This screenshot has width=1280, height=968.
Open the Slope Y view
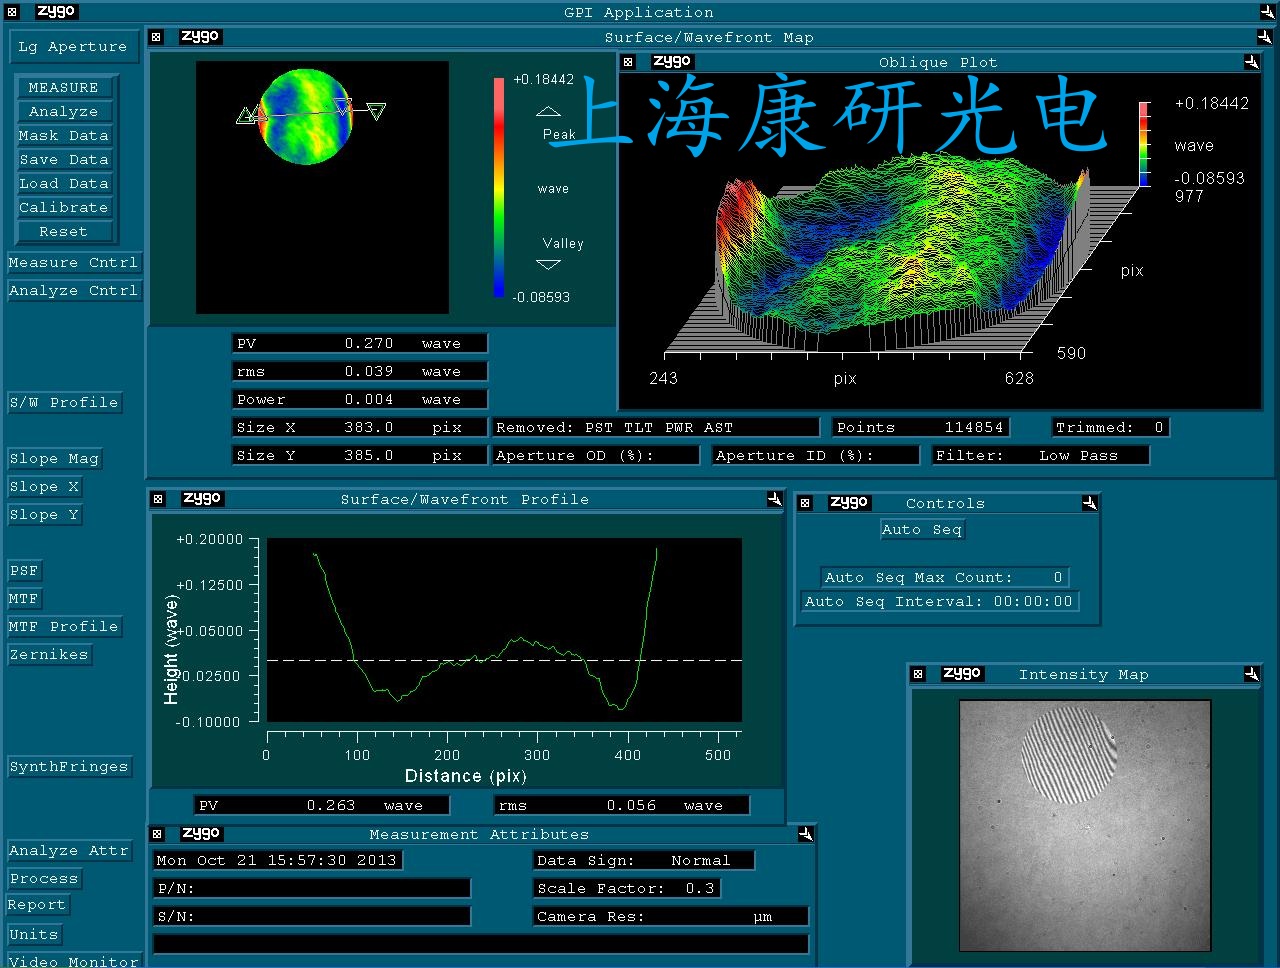pos(44,514)
